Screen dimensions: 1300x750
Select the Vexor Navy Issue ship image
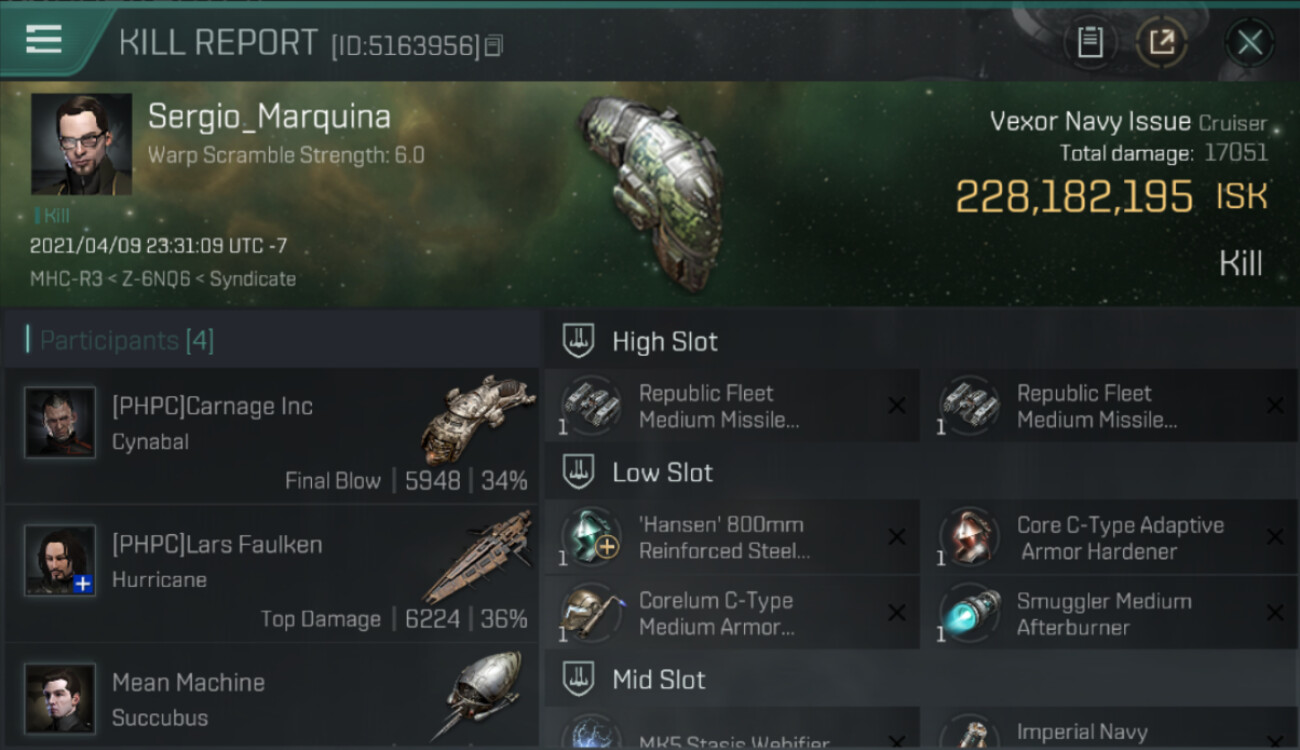650,194
